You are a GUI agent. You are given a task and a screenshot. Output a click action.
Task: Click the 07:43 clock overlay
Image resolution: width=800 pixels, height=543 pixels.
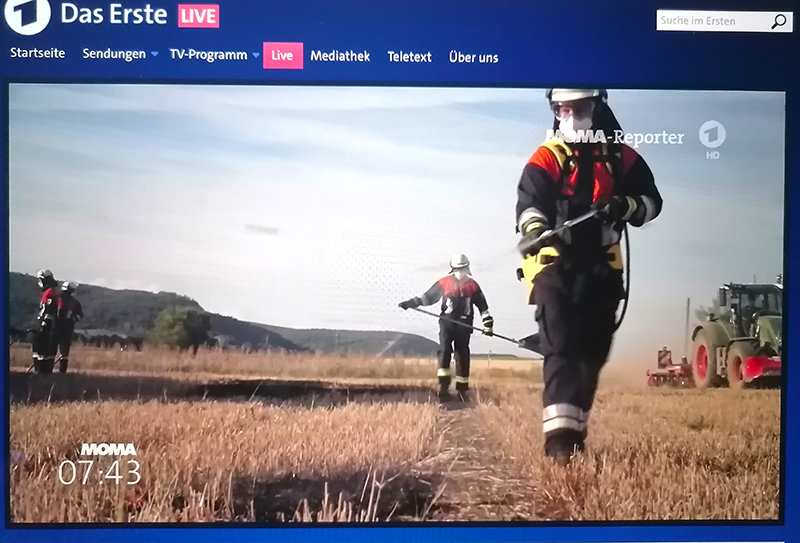coord(99,472)
